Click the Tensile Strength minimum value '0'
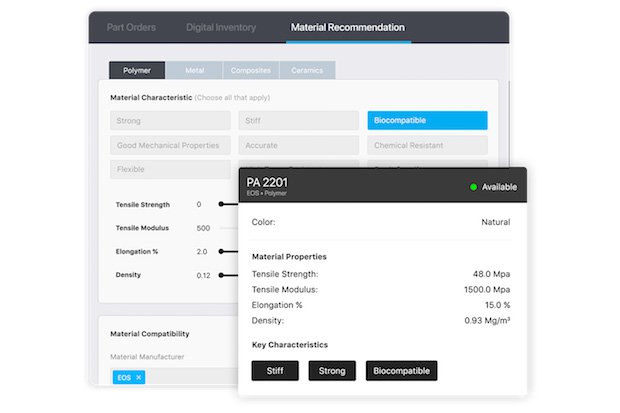Screen dimensions: 620x413 pos(199,205)
